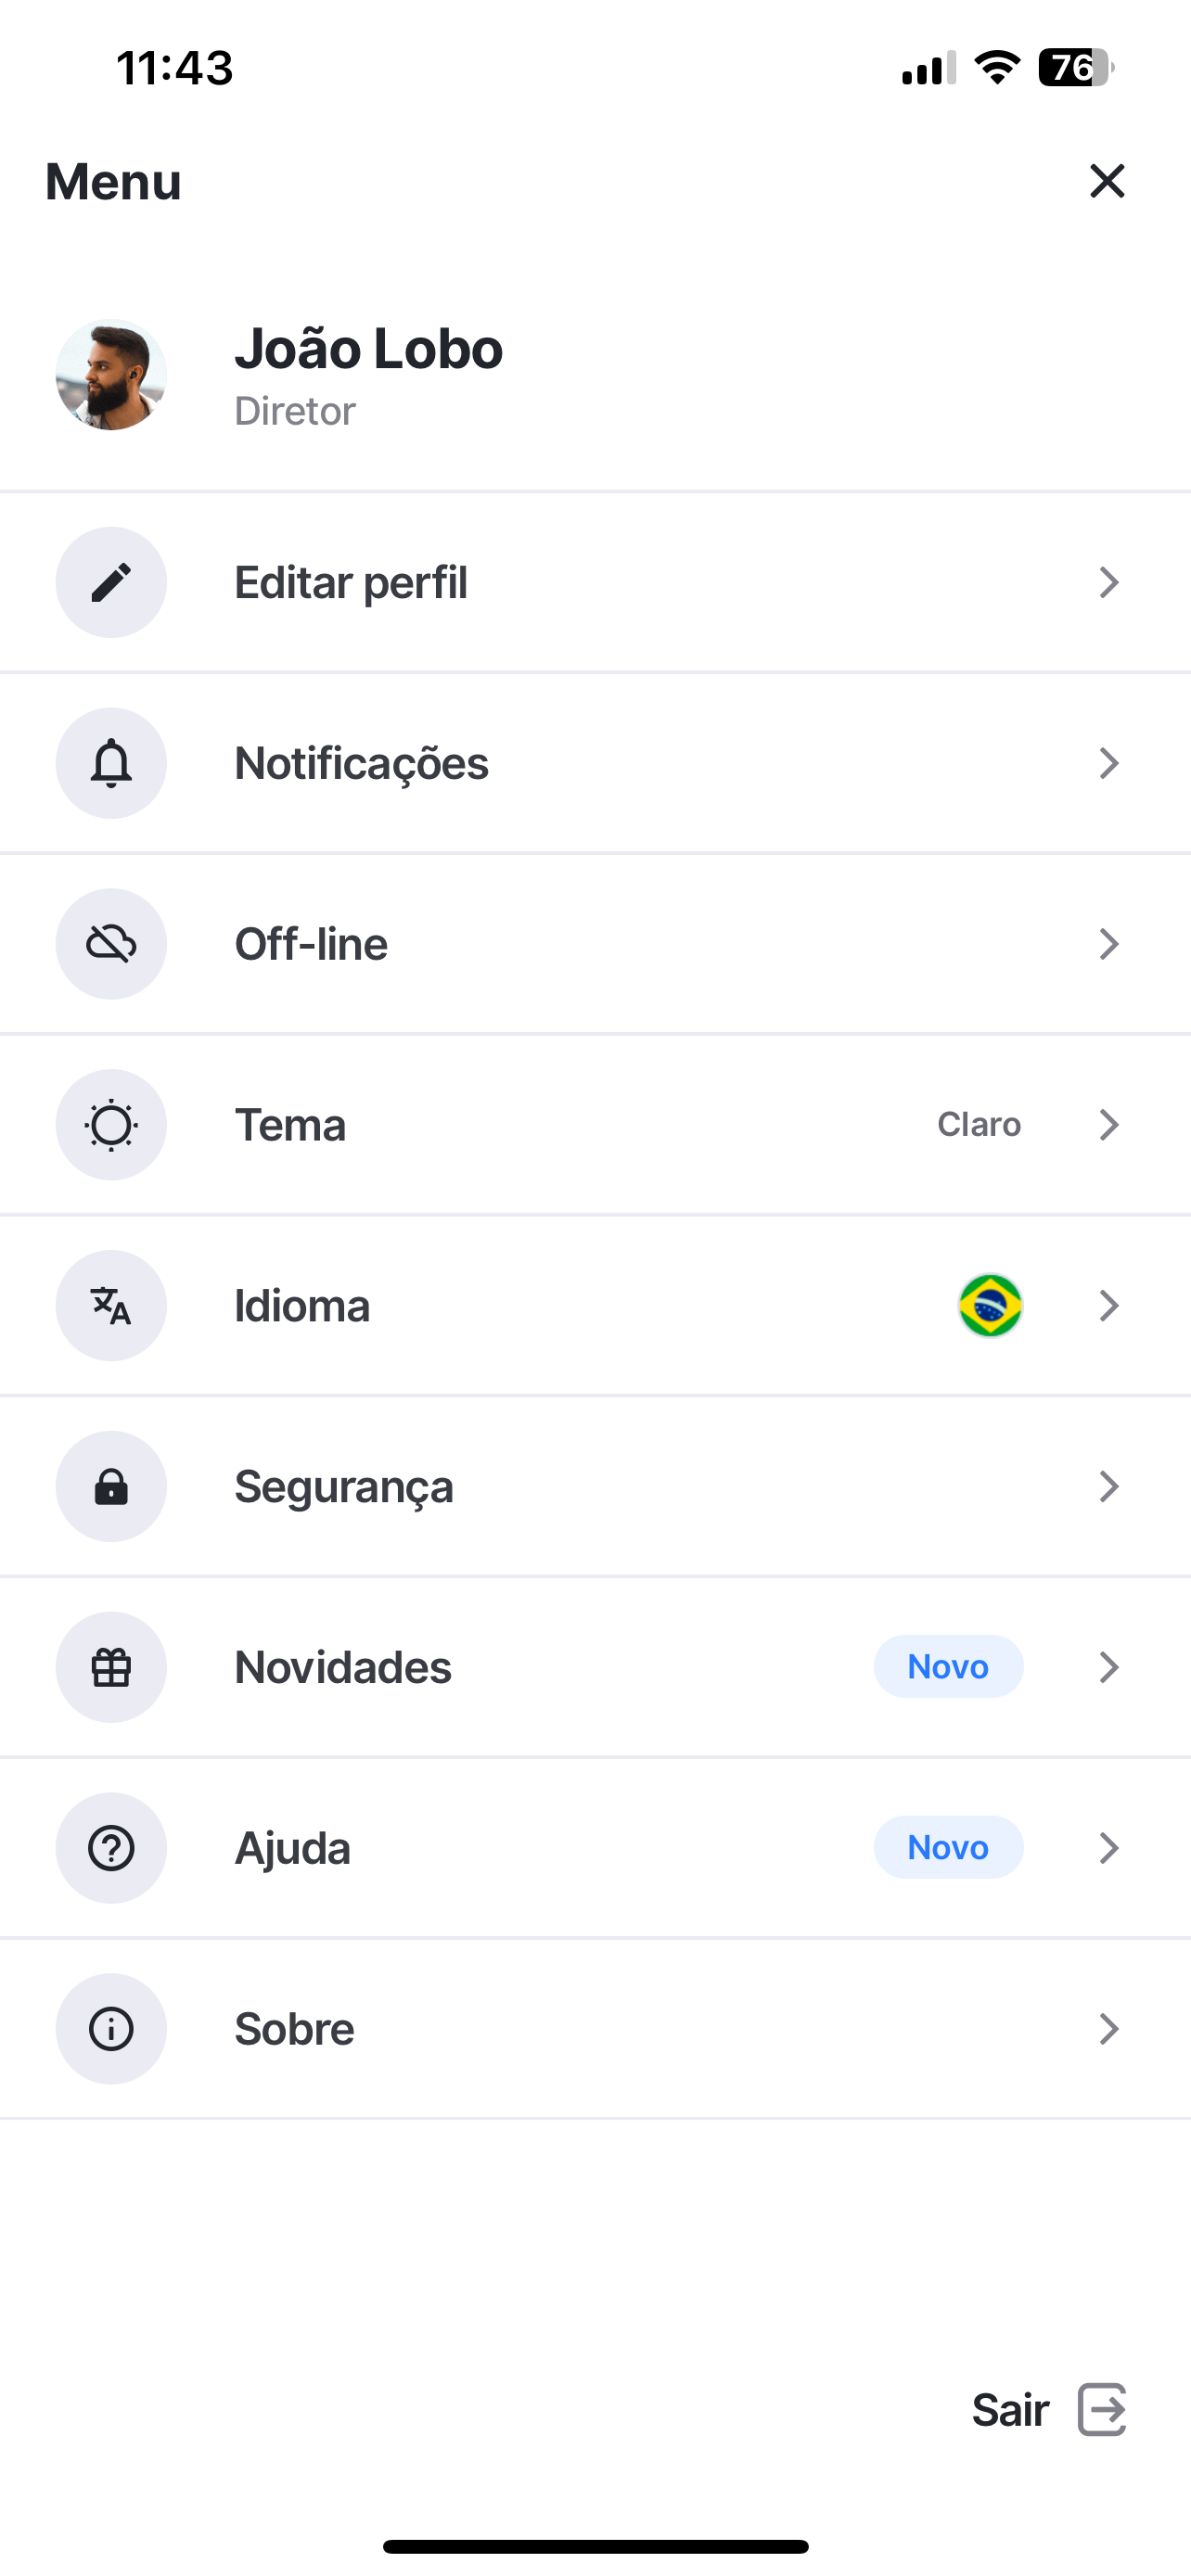
Task: Close the Menu with the X button
Action: tap(1107, 181)
